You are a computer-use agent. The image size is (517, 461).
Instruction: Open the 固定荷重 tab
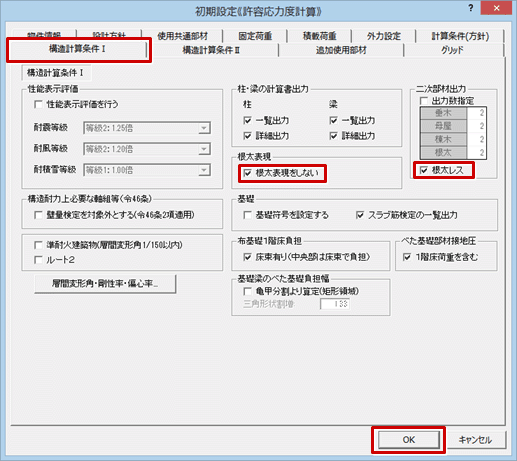[x=255, y=36]
